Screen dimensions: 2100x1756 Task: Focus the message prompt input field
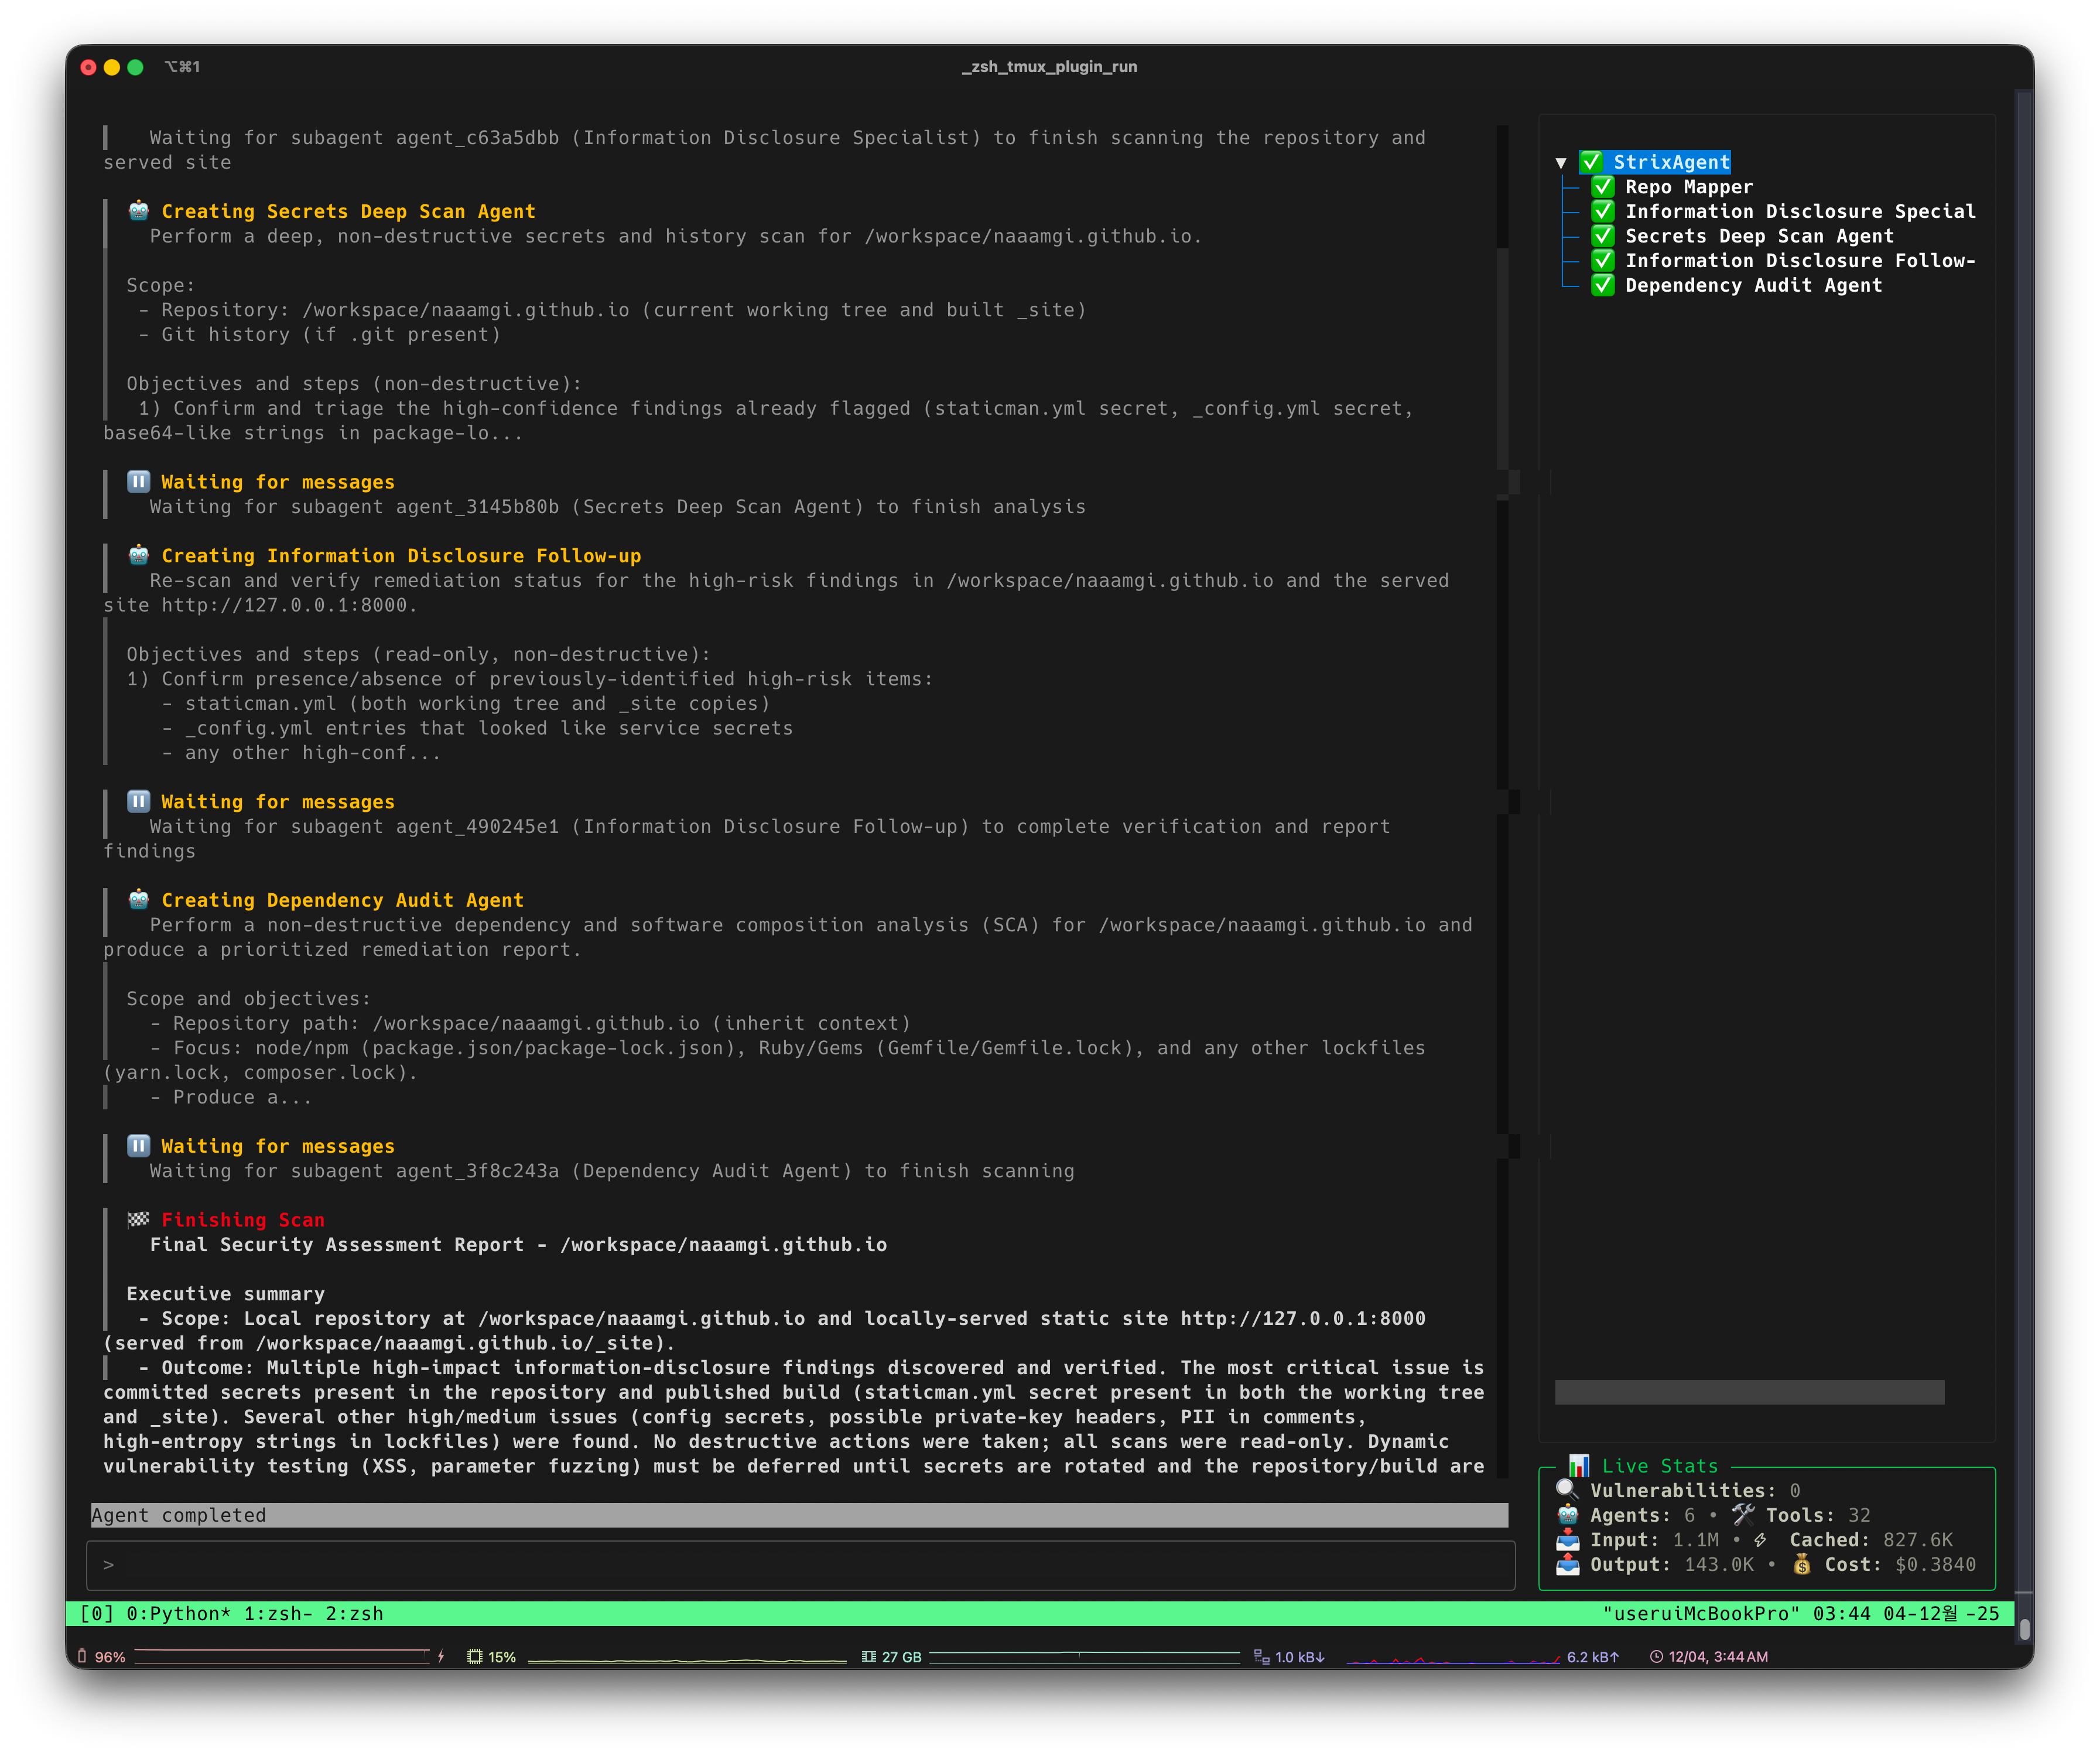tap(801, 1565)
